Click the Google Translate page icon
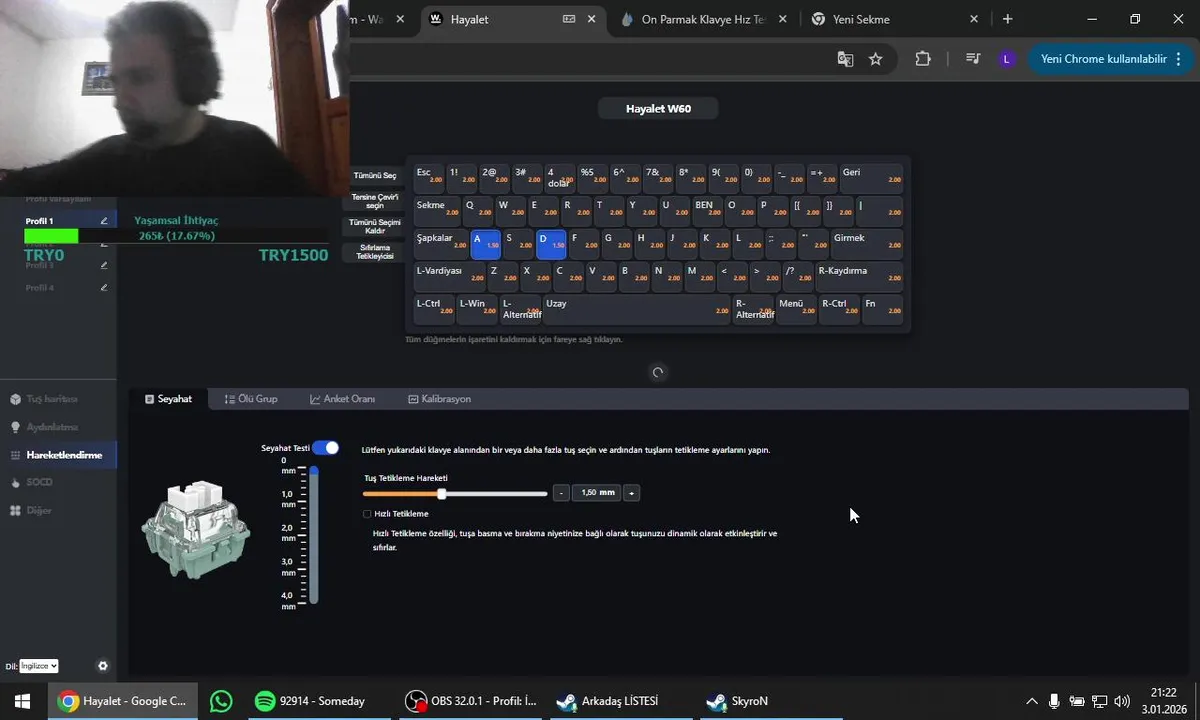 pyautogui.click(x=845, y=59)
